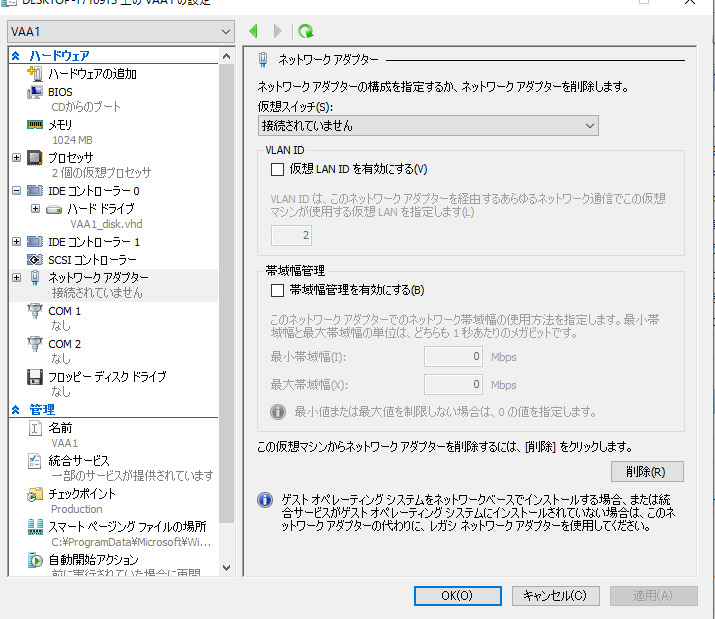
Task: Select the BIOS icon in hardware list
Action: pyautogui.click(x=34, y=92)
